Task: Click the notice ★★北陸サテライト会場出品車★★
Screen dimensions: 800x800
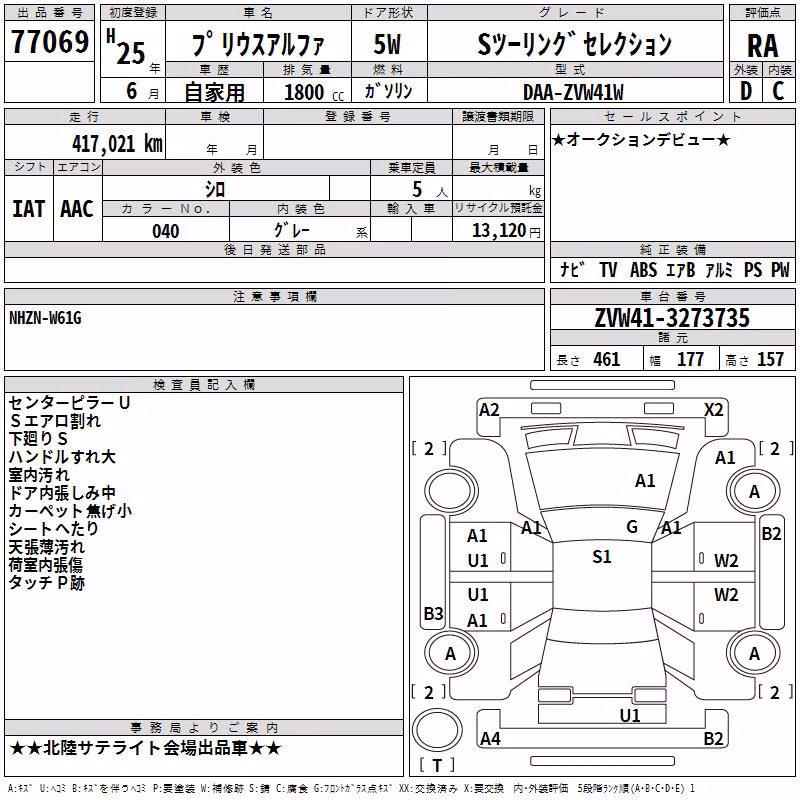Action: (x=145, y=748)
